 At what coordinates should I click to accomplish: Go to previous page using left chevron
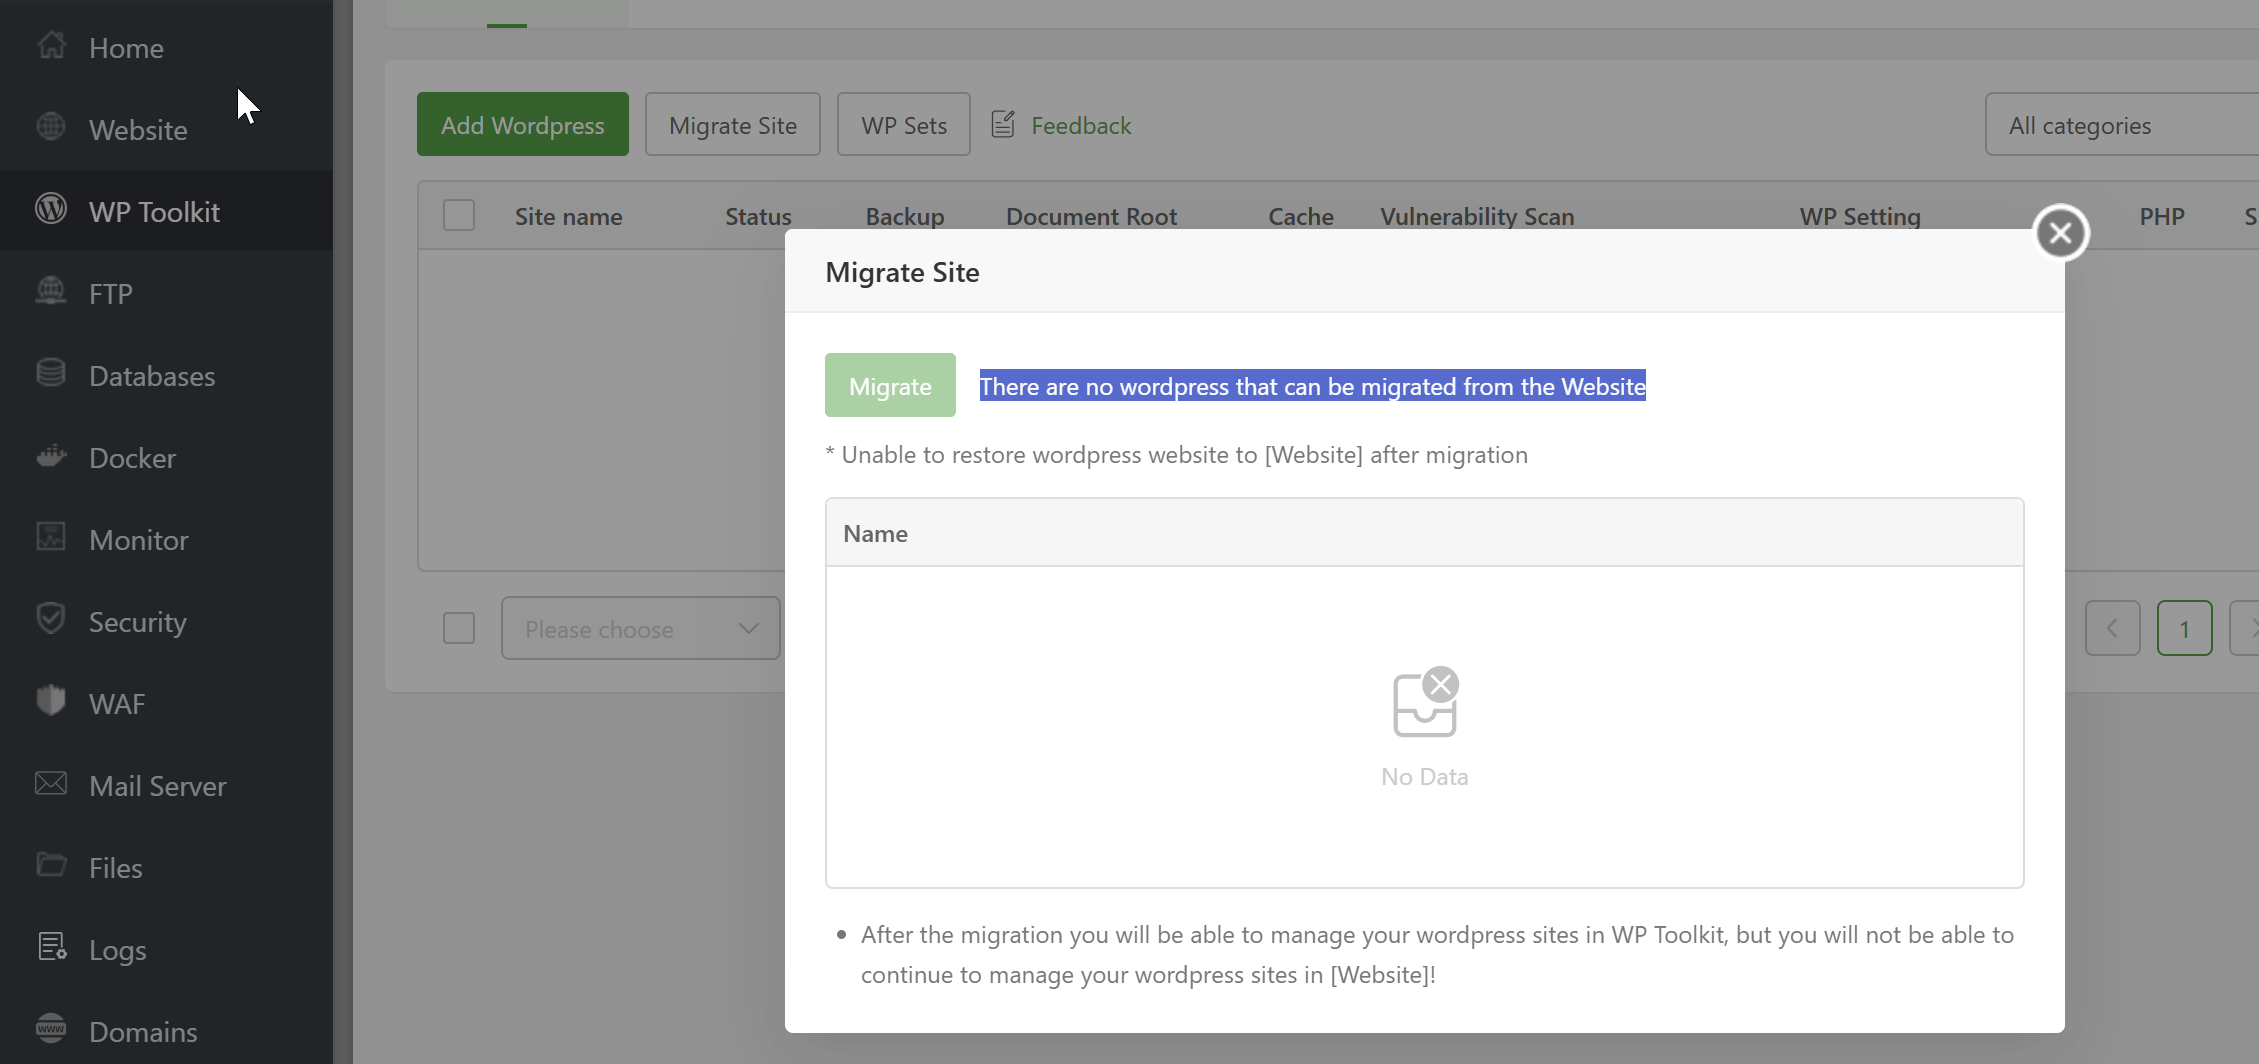click(x=2112, y=629)
